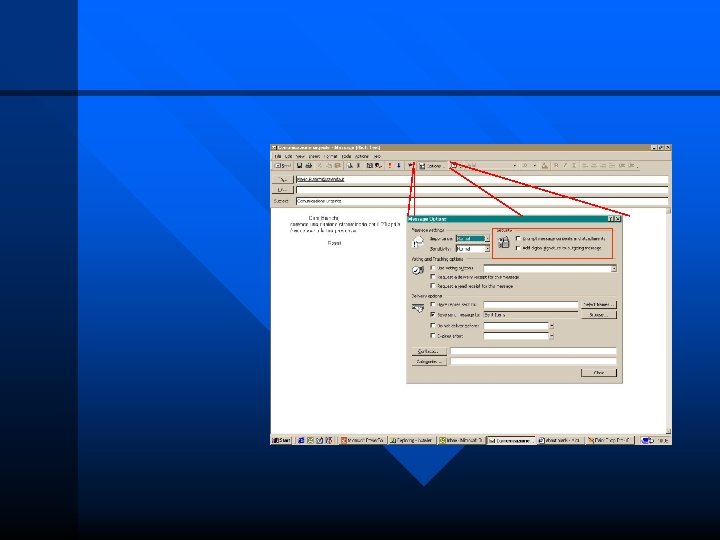720x540 pixels.
Task: Open the Expires after date dropdown
Action: point(551,336)
